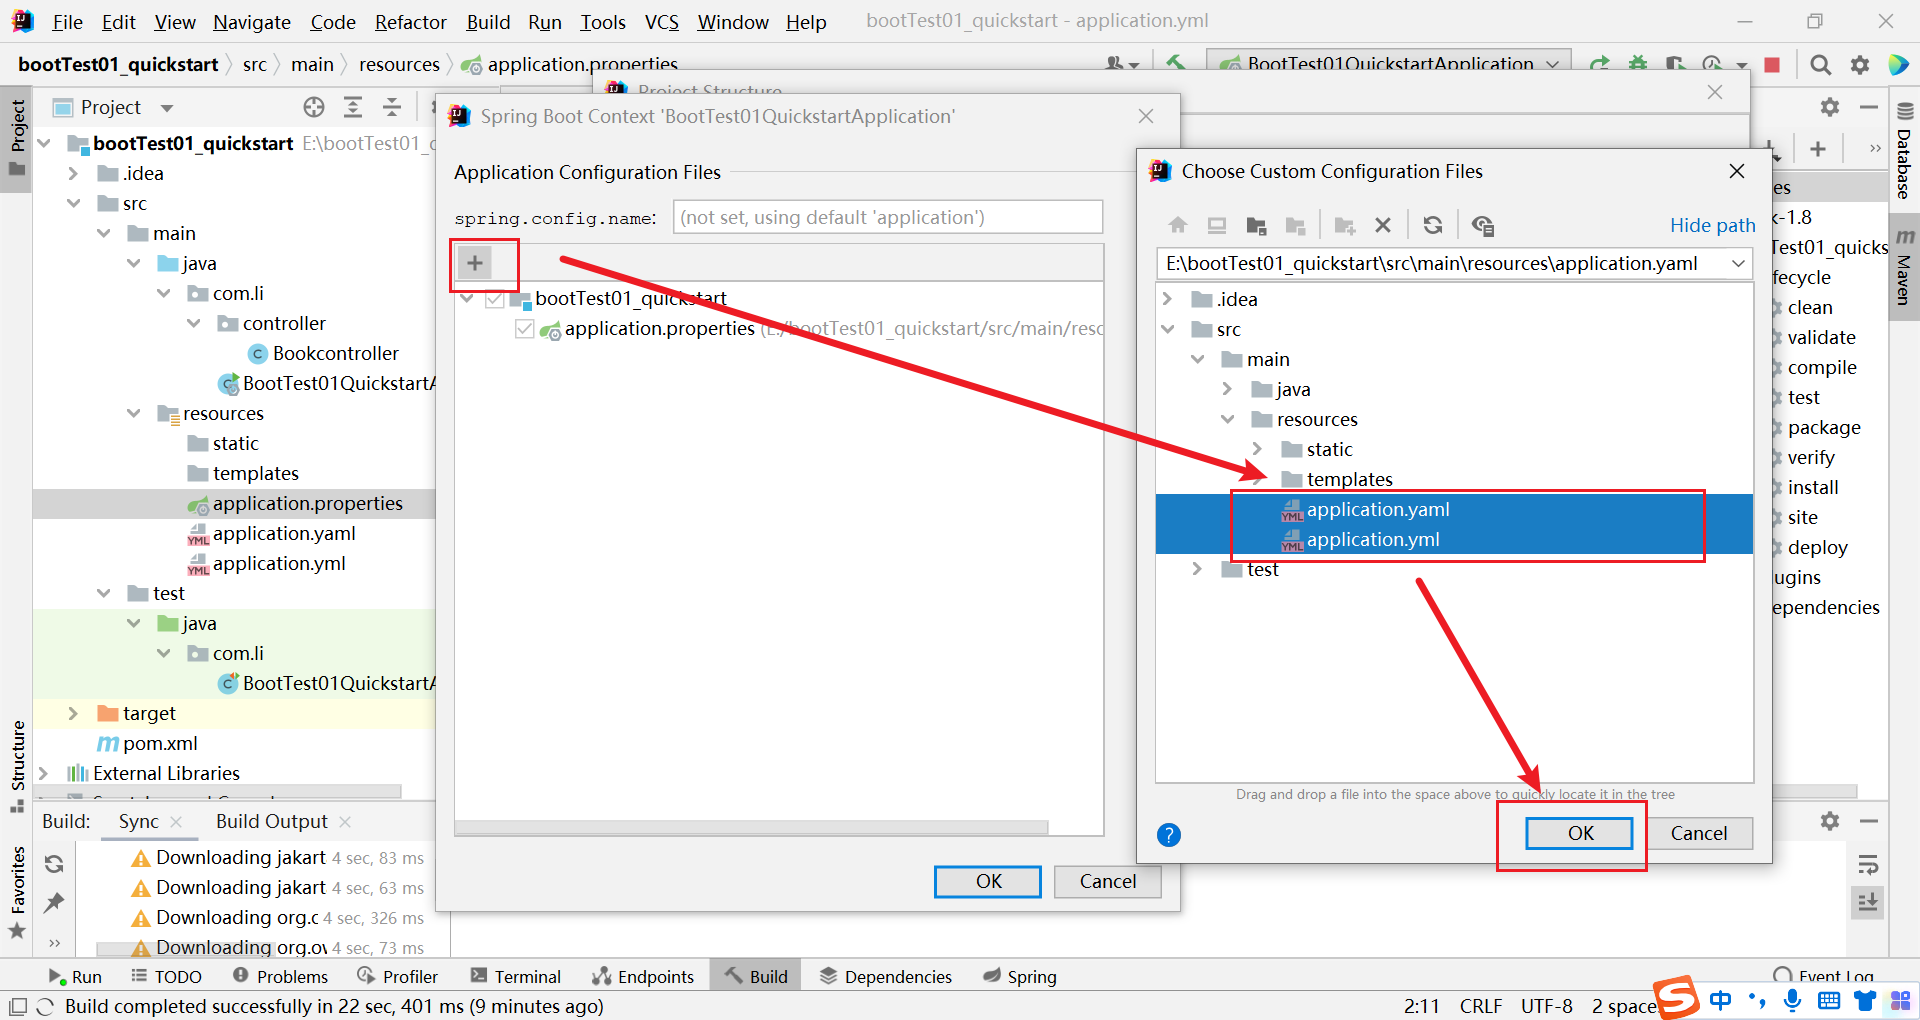1920x1020 pixels.
Task: Click Cancel in Spring Boot Context dialog
Action: (x=1107, y=881)
